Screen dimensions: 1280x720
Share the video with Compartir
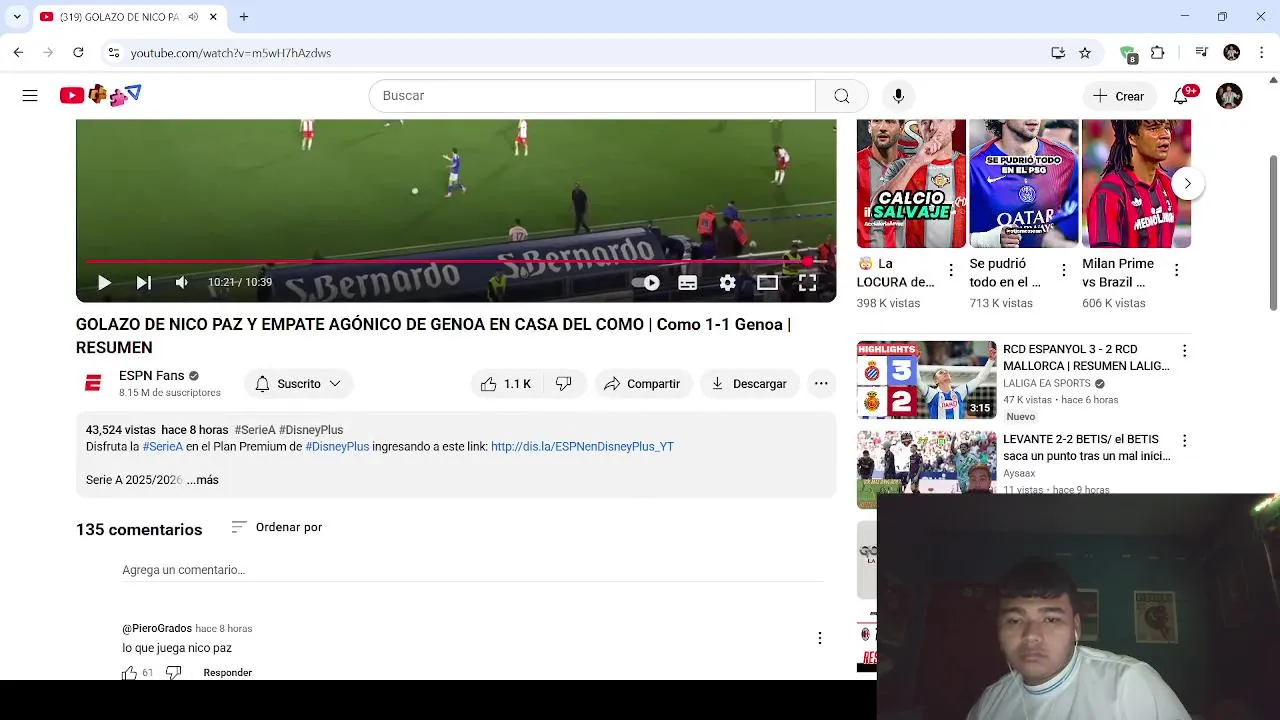(x=642, y=384)
